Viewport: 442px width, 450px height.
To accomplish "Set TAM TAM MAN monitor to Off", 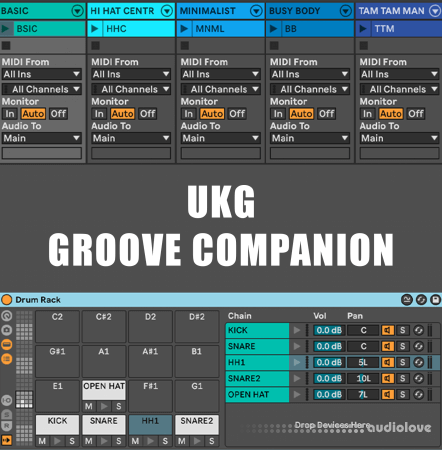I will 416,114.
